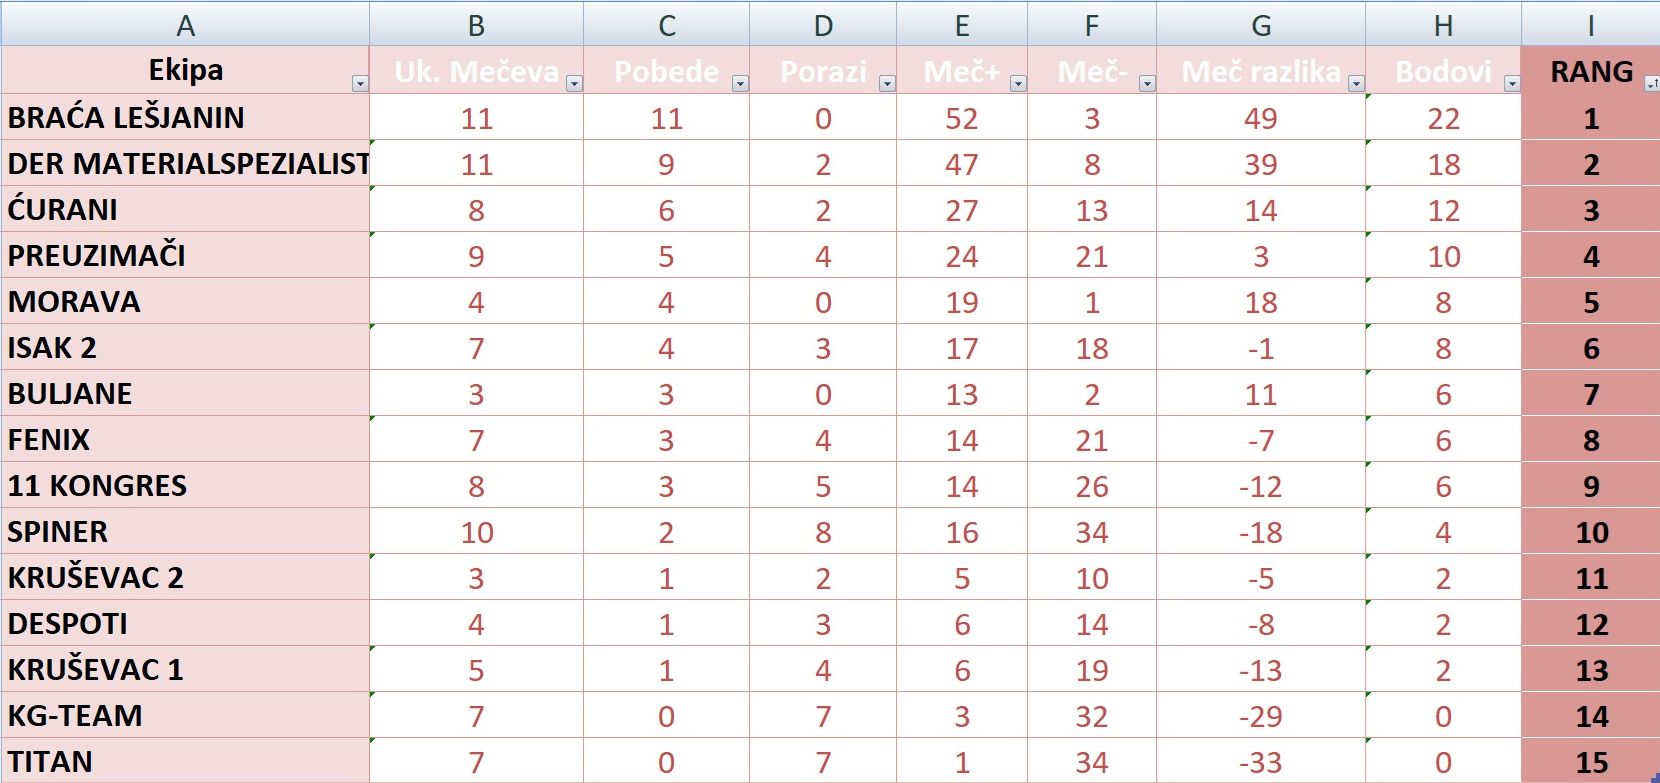Select column I header letter
This screenshot has width=1660, height=783.
(x=1590, y=22)
